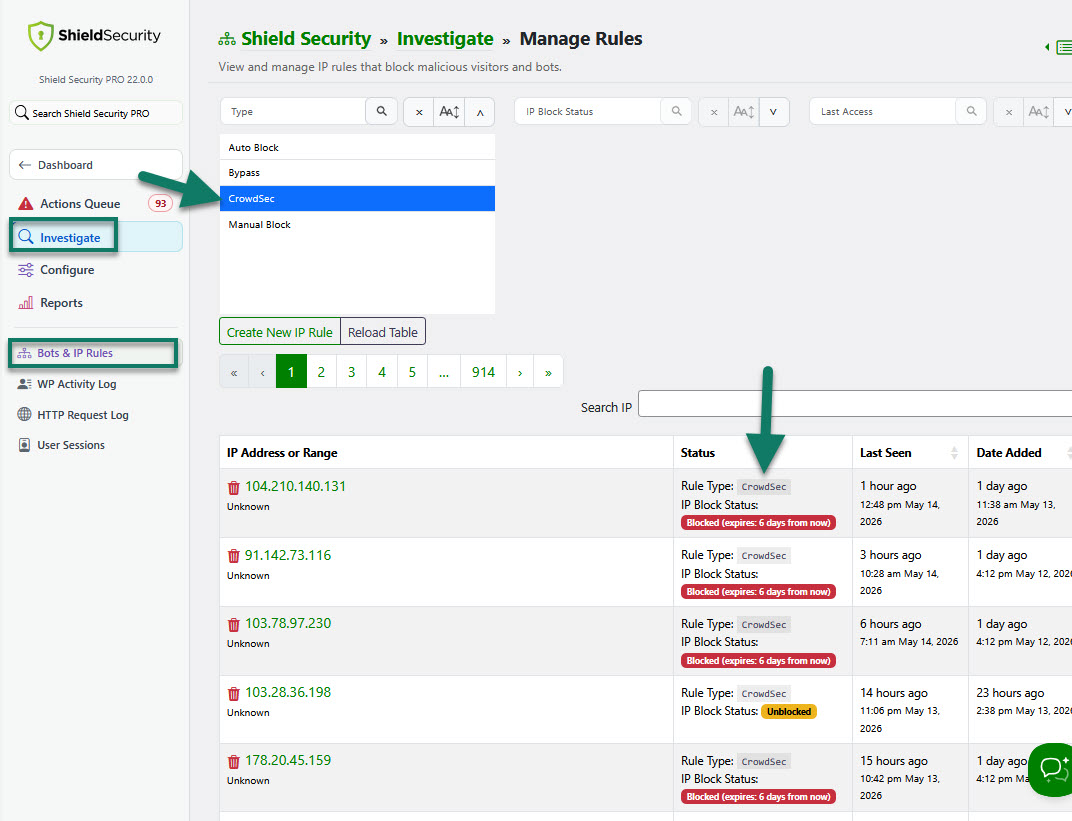This screenshot has width=1072, height=821.
Task: Click the Search Shield Security PRO box
Action: [96, 113]
